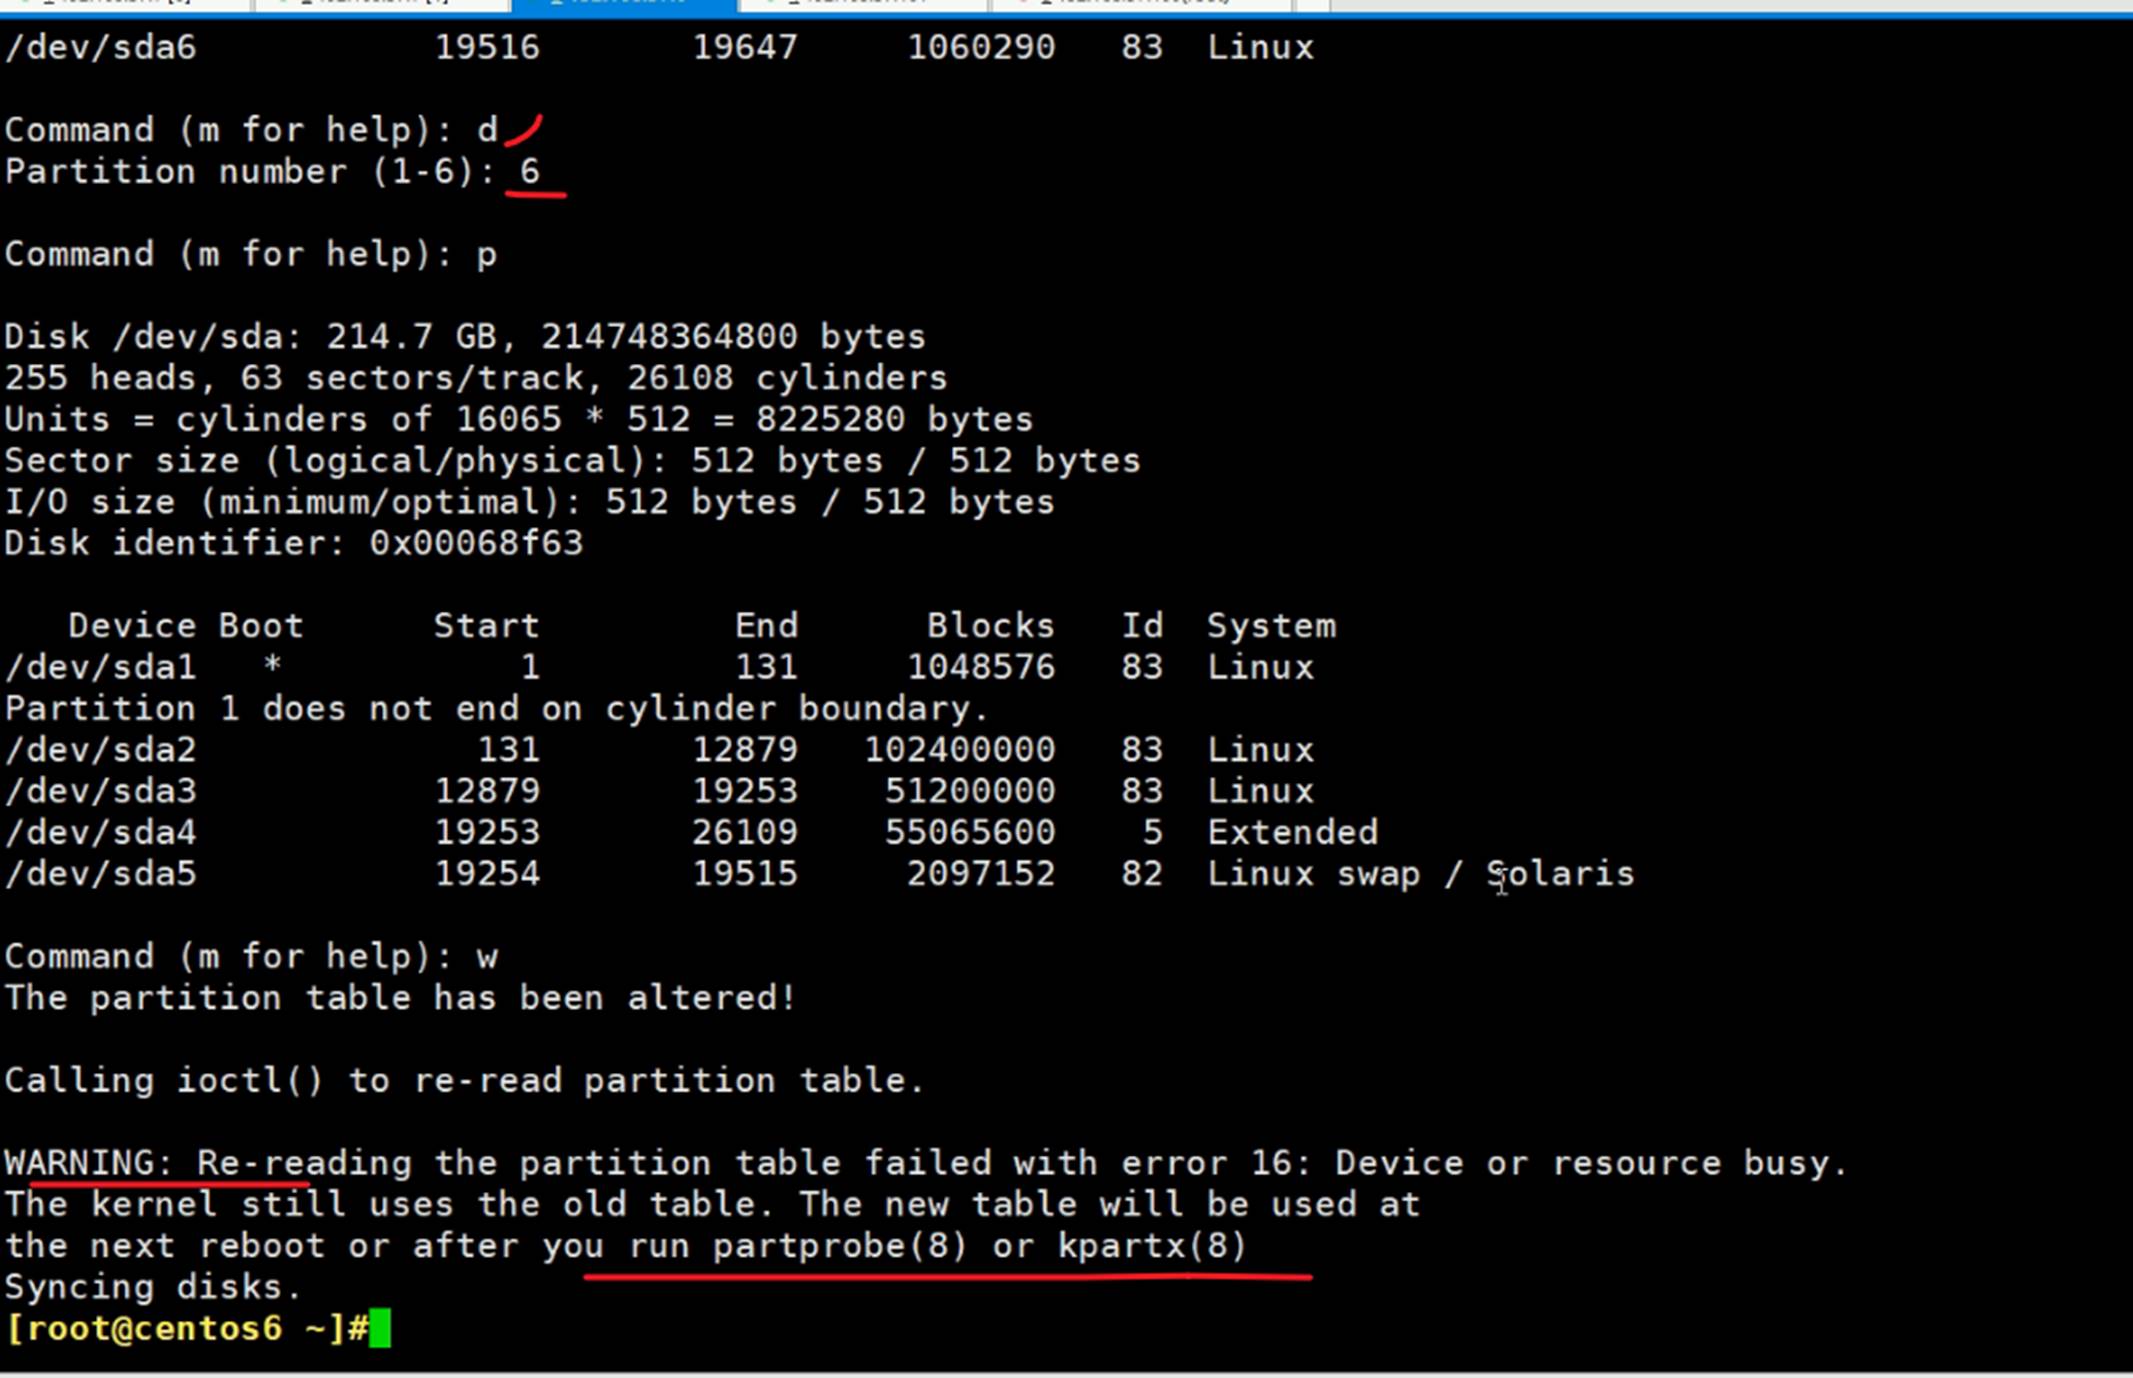Click the 'Syncing disks.' line
Viewport: 2133px width, 1378px height.
click(152, 1287)
